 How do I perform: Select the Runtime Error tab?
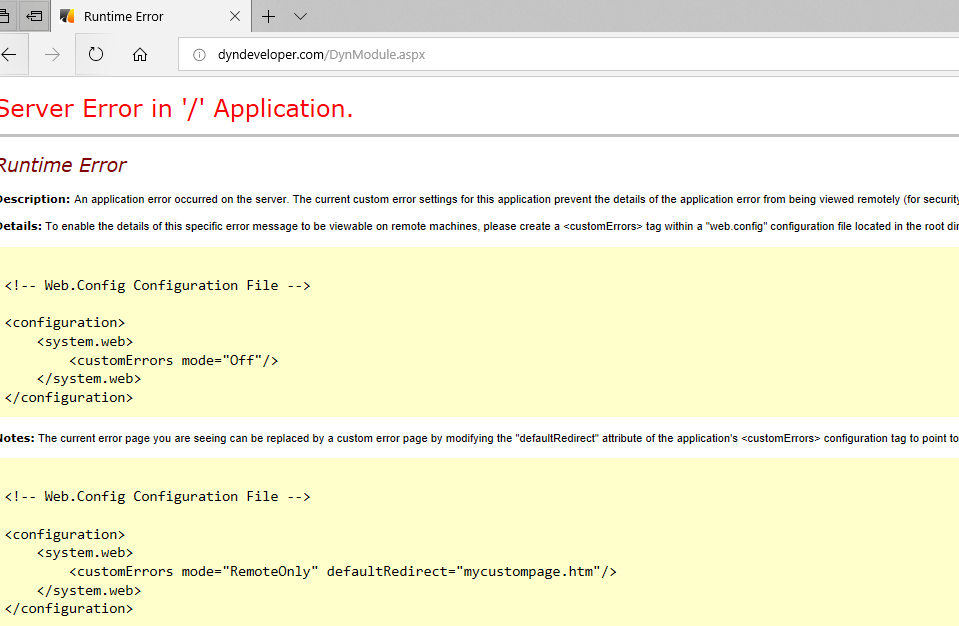(151, 17)
